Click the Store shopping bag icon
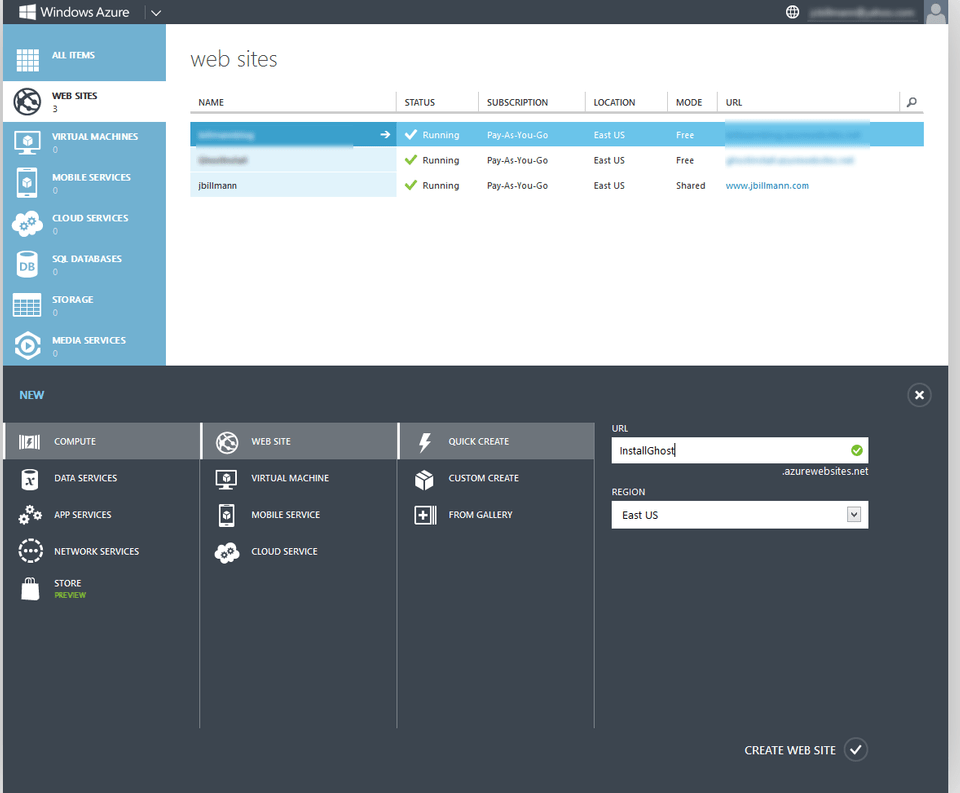The image size is (960, 793). tap(30, 588)
